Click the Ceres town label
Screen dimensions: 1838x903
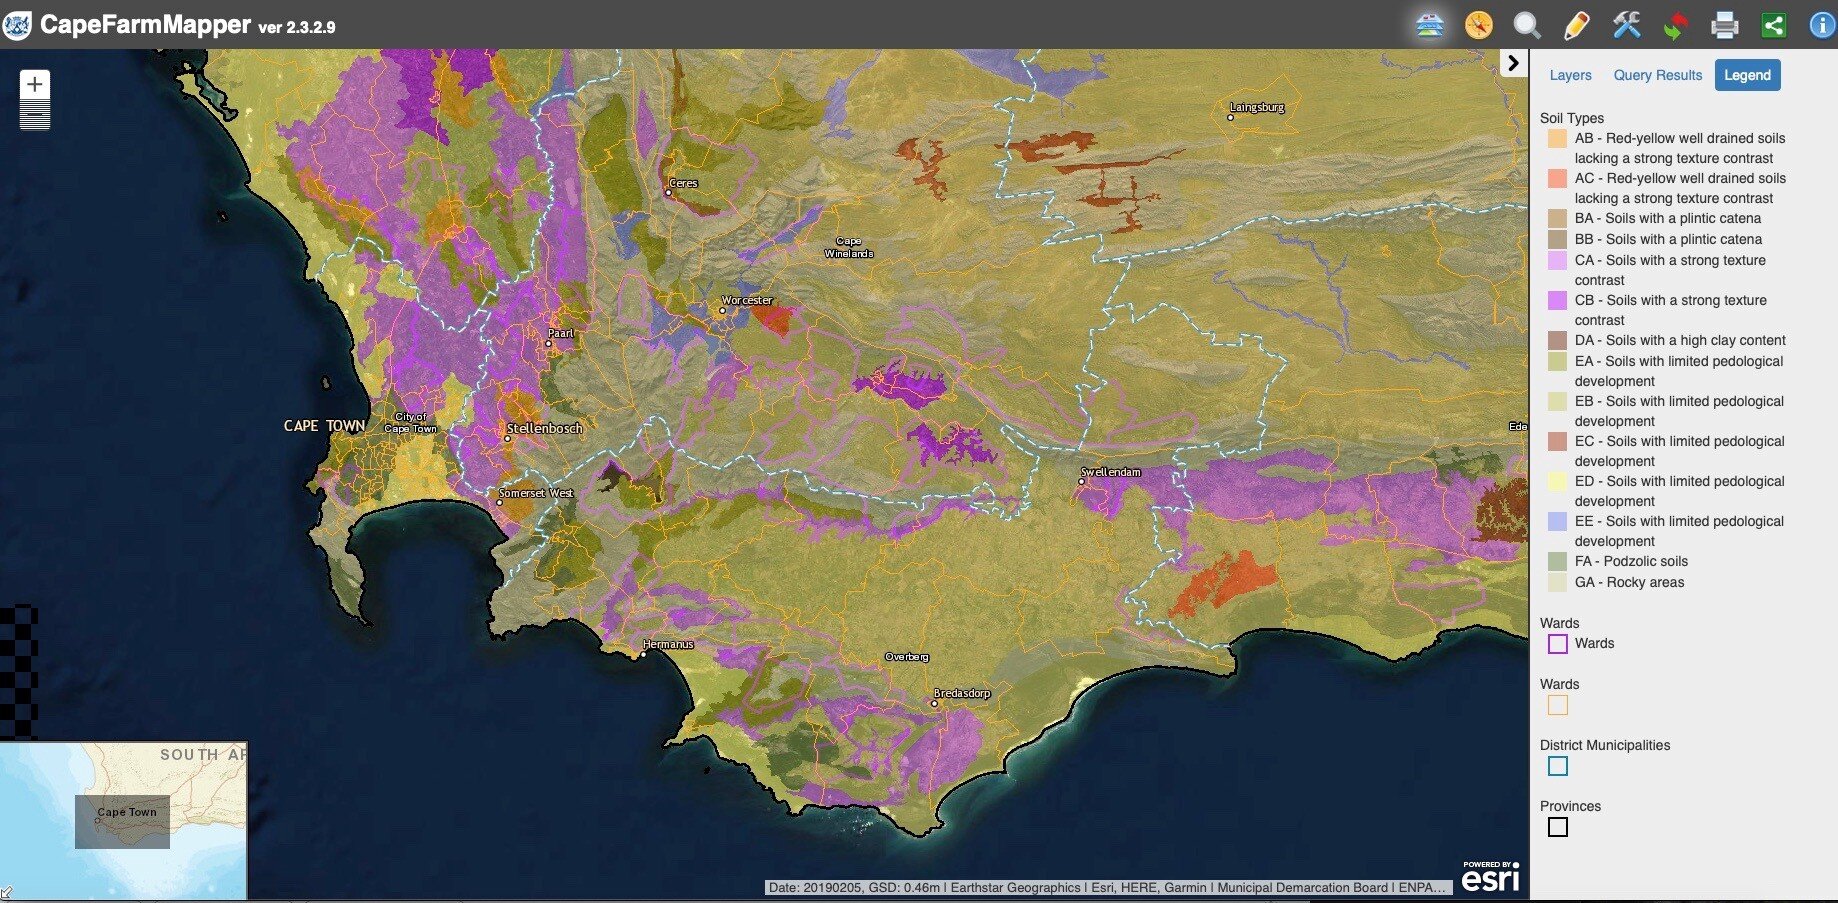tap(683, 183)
